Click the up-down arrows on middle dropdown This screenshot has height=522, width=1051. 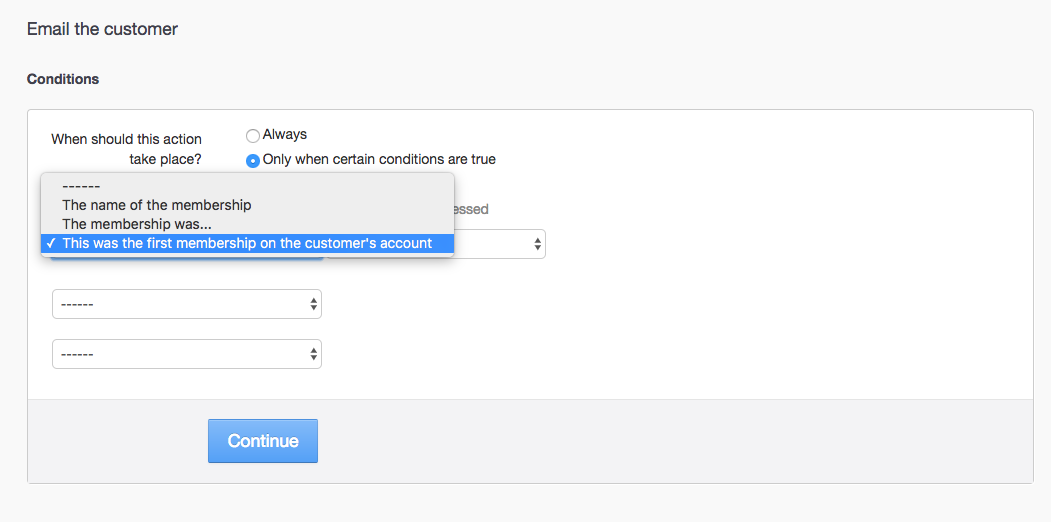pos(314,304)
